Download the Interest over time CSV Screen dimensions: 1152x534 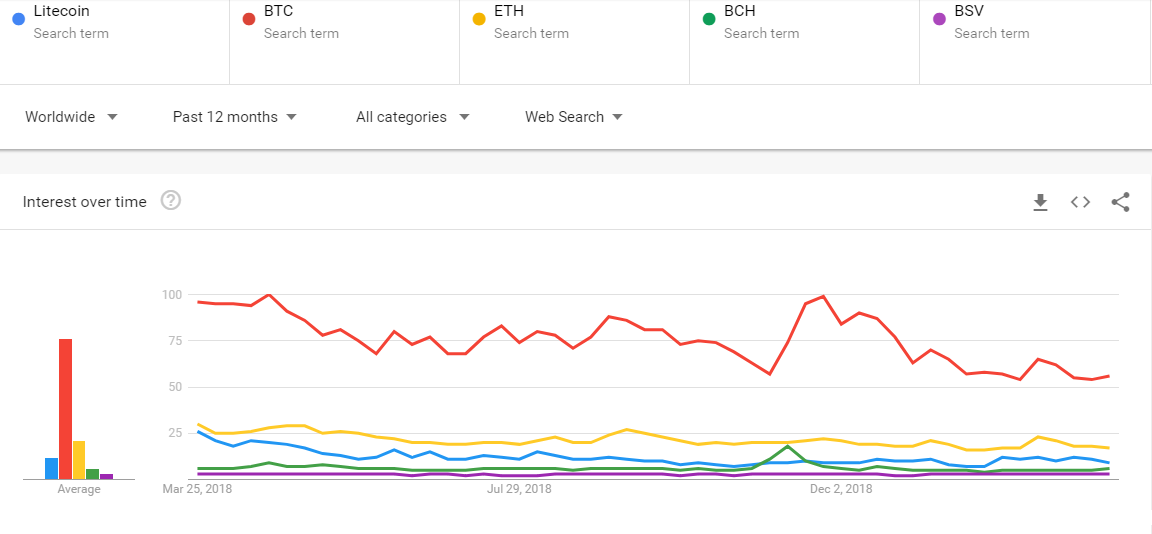coord(1040,202)
